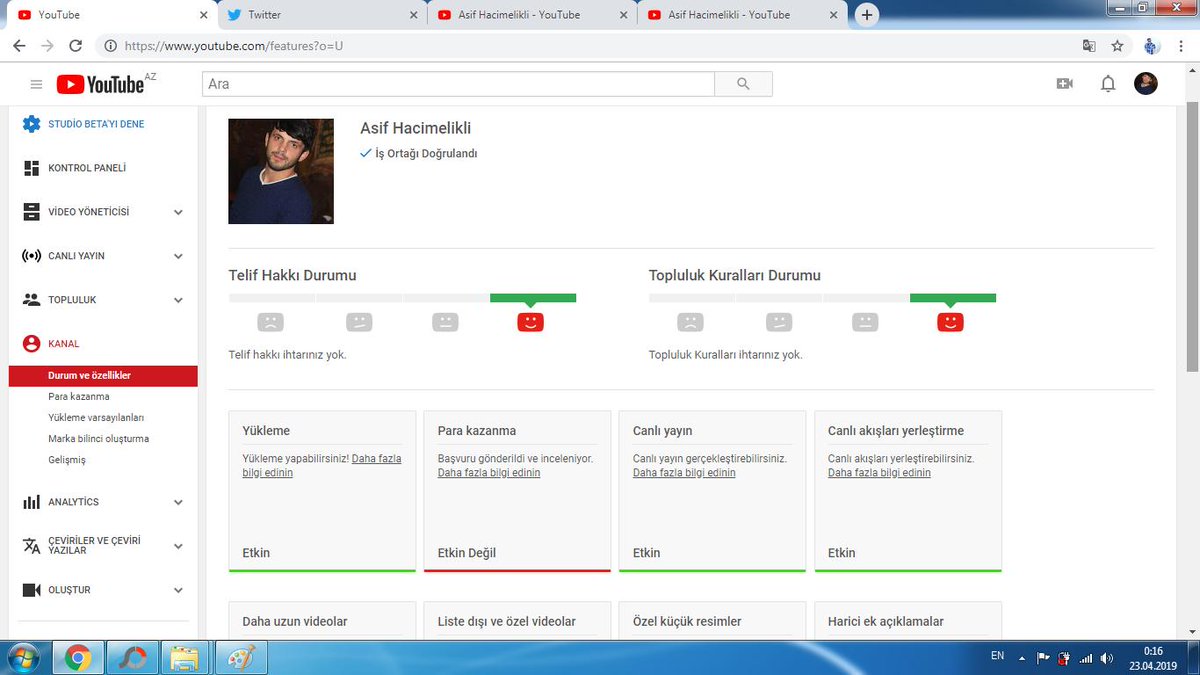1200x675 pixels.
Task: Click Daha fazla bilgi edinin under Canlı yayın
Action: [684, 472]
